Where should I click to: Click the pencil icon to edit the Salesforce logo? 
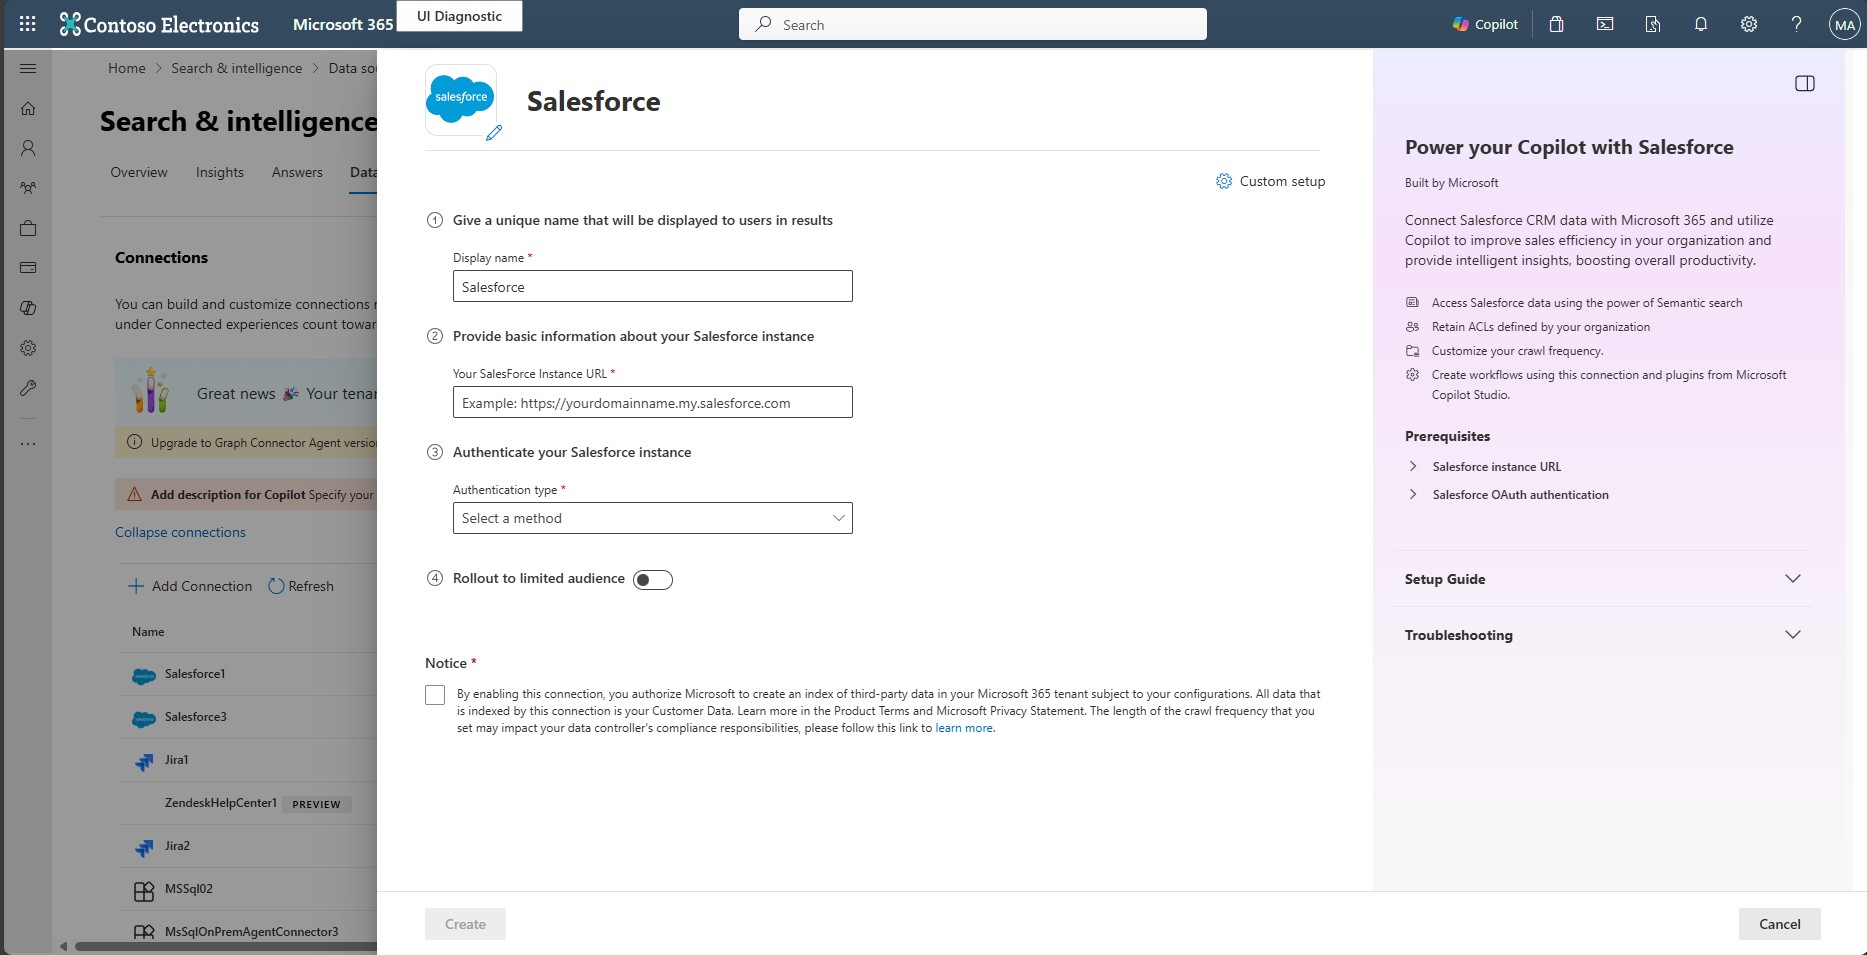pos(493,133)
